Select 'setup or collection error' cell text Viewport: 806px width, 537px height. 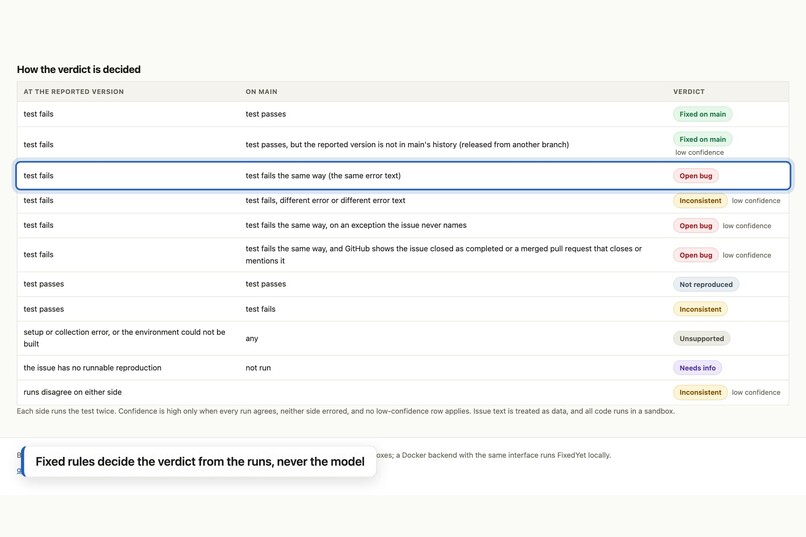tap(124, 338)
